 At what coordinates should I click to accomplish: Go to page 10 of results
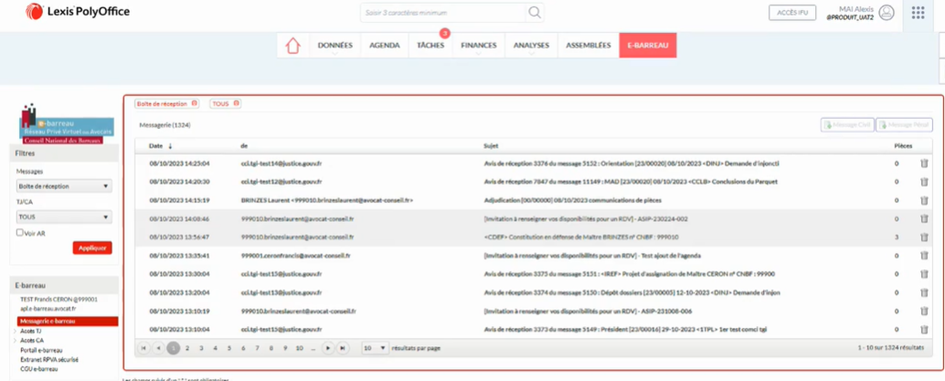click(x=299, y=348)
